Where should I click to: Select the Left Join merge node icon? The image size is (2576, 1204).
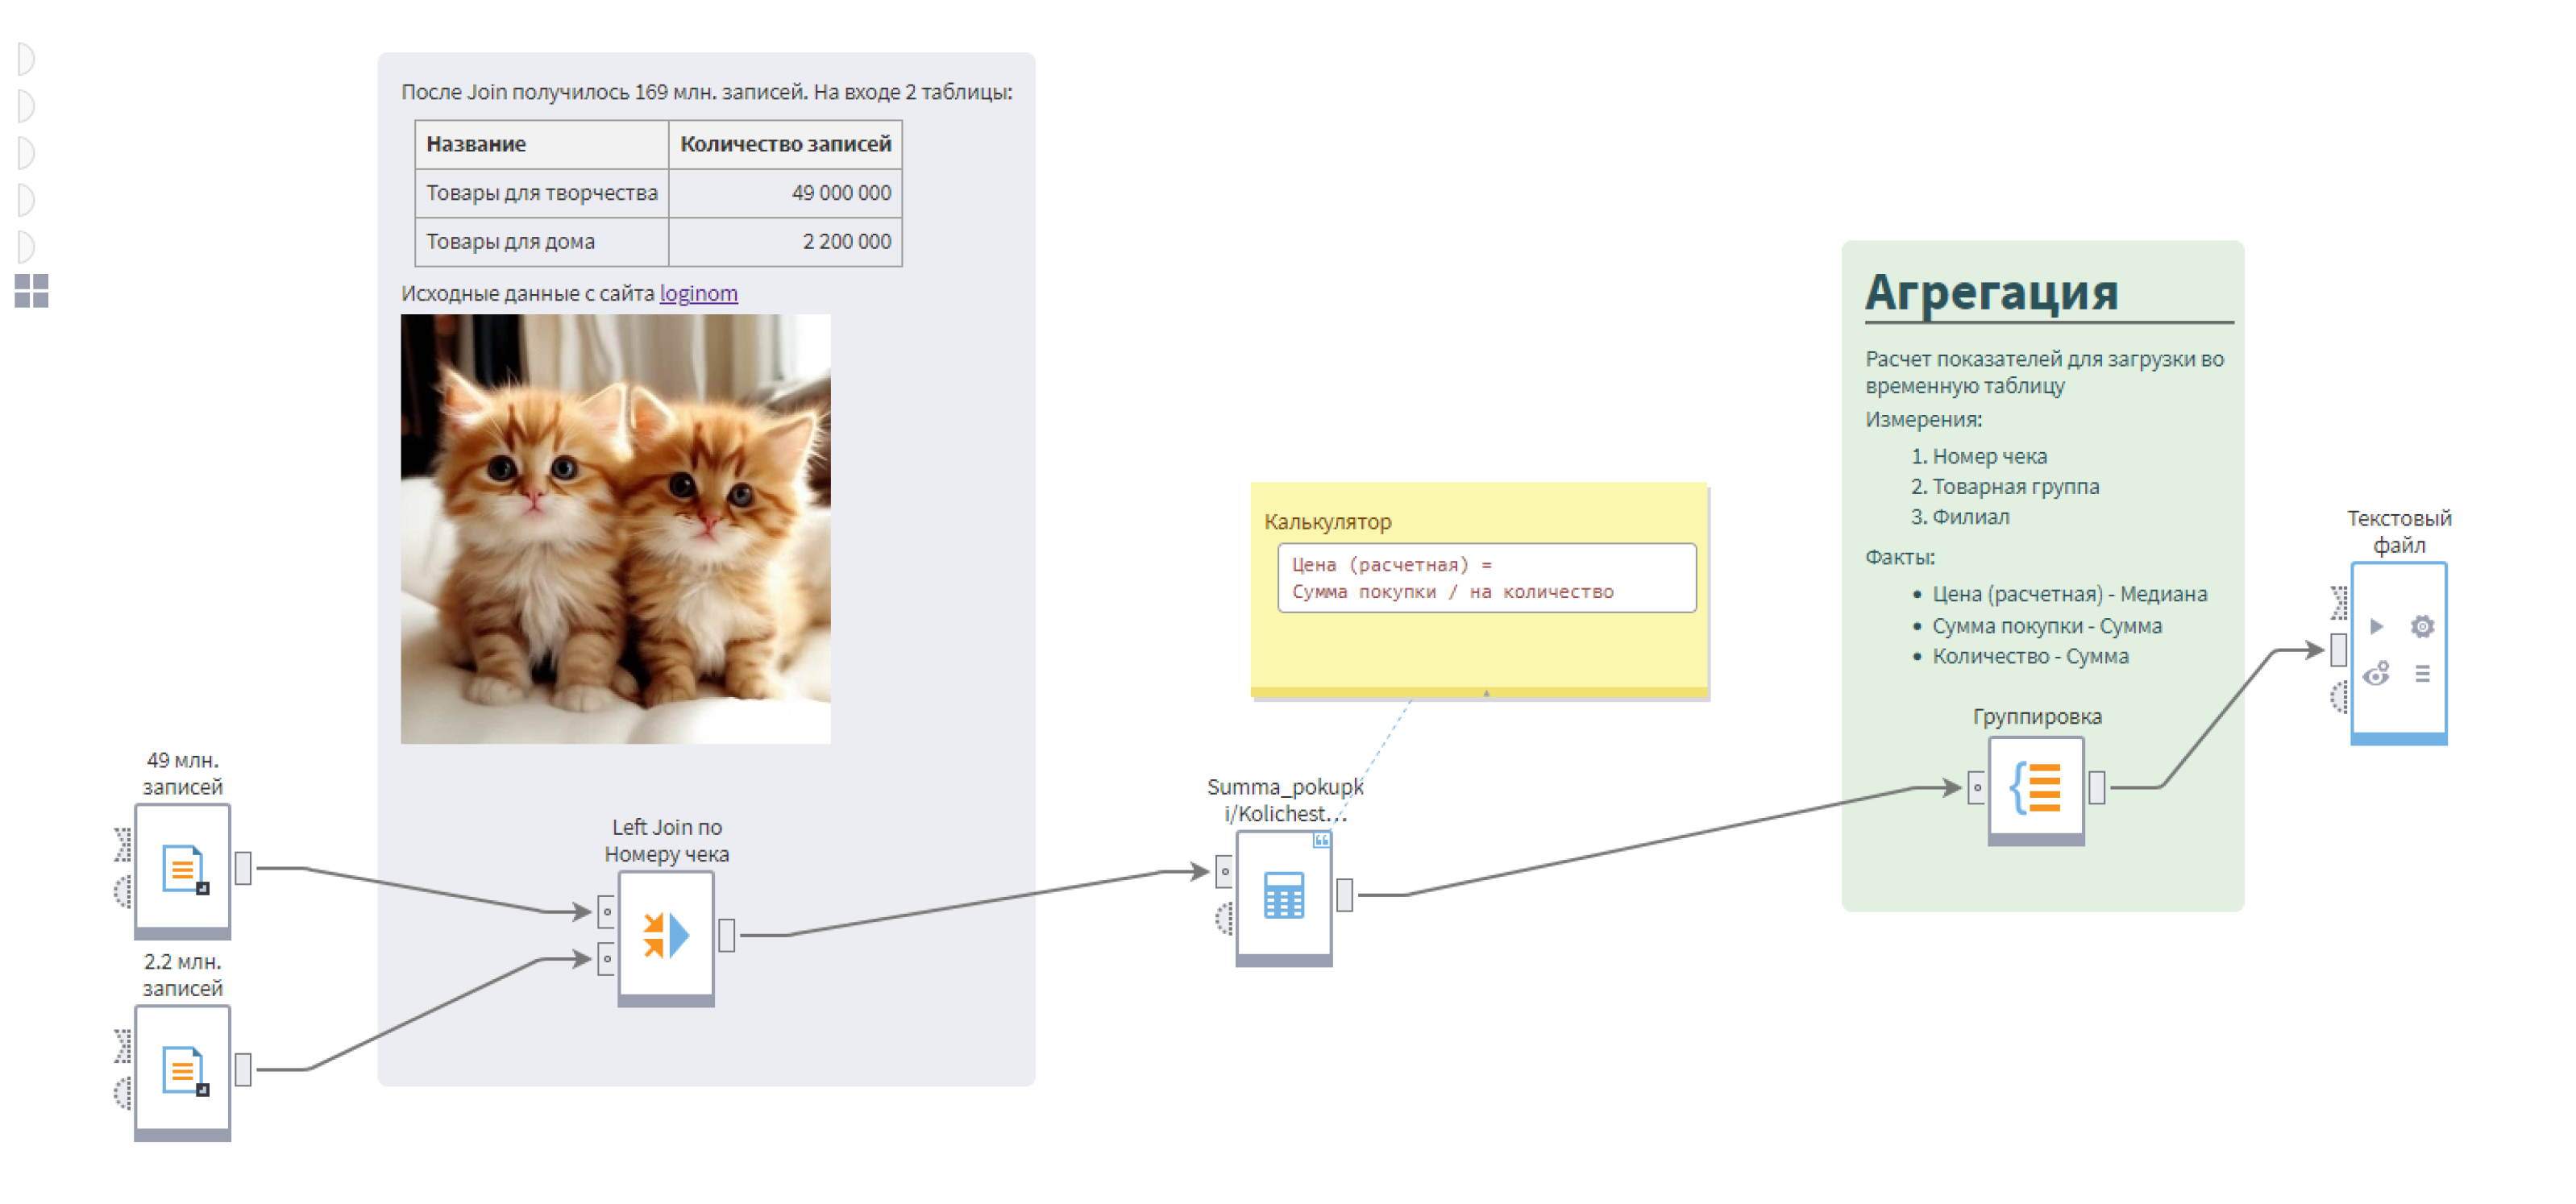click(x=666, y=936)
